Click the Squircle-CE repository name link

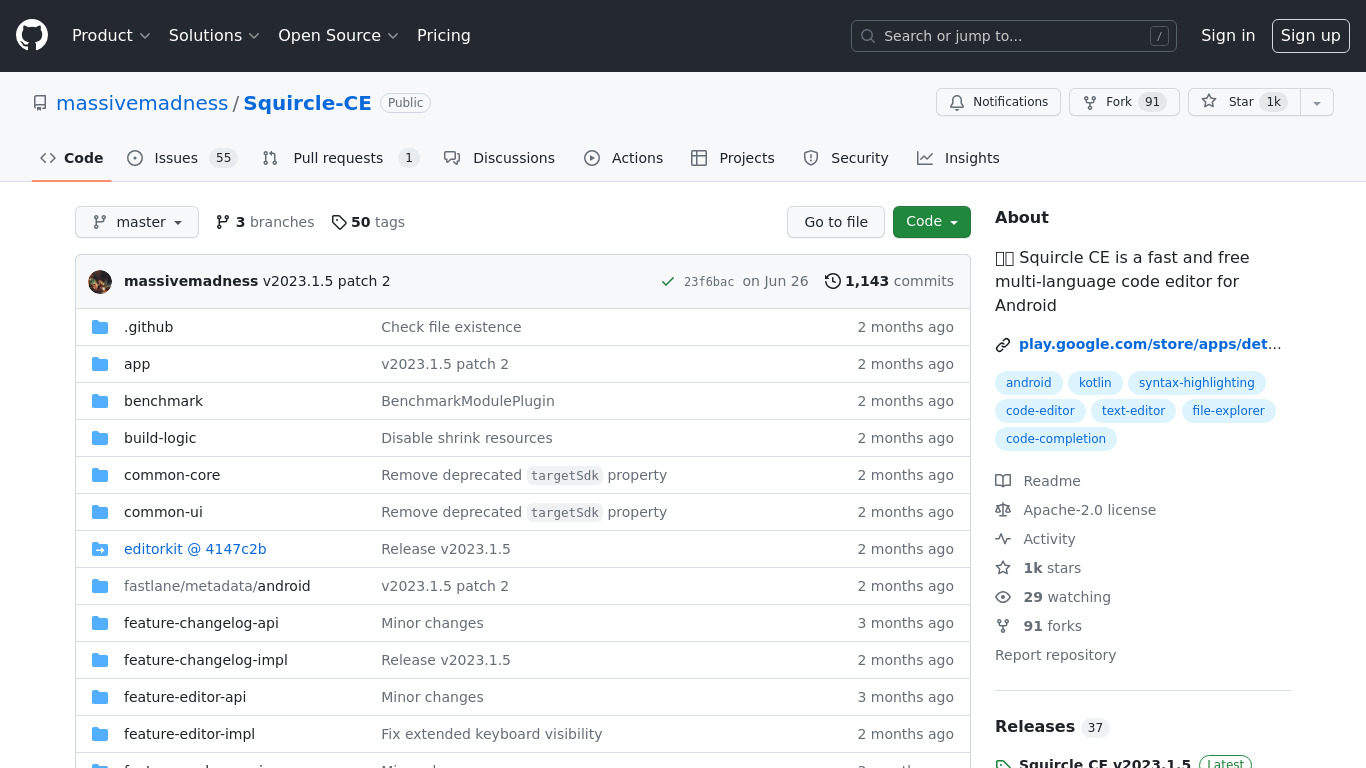point(308,103)
